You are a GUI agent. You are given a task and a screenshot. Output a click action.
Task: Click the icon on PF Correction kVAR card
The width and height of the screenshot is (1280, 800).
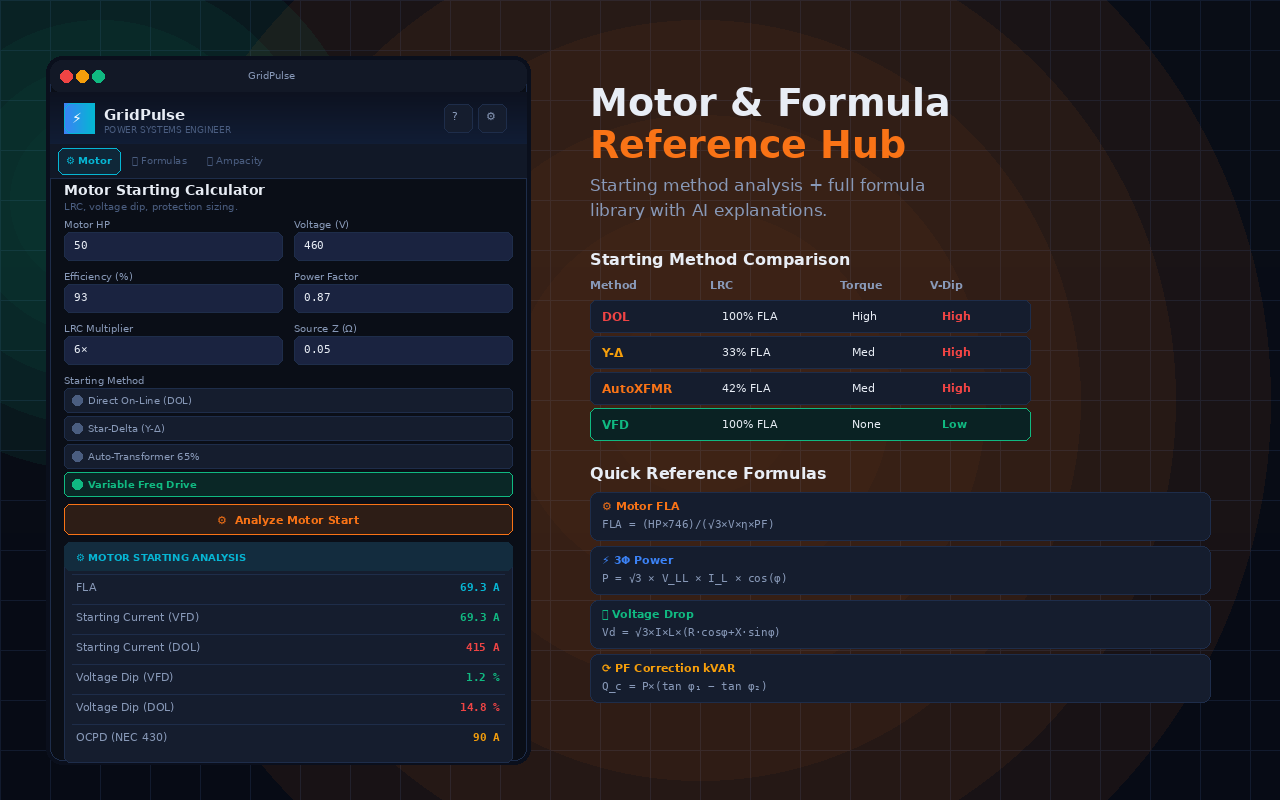click(607, 669)
